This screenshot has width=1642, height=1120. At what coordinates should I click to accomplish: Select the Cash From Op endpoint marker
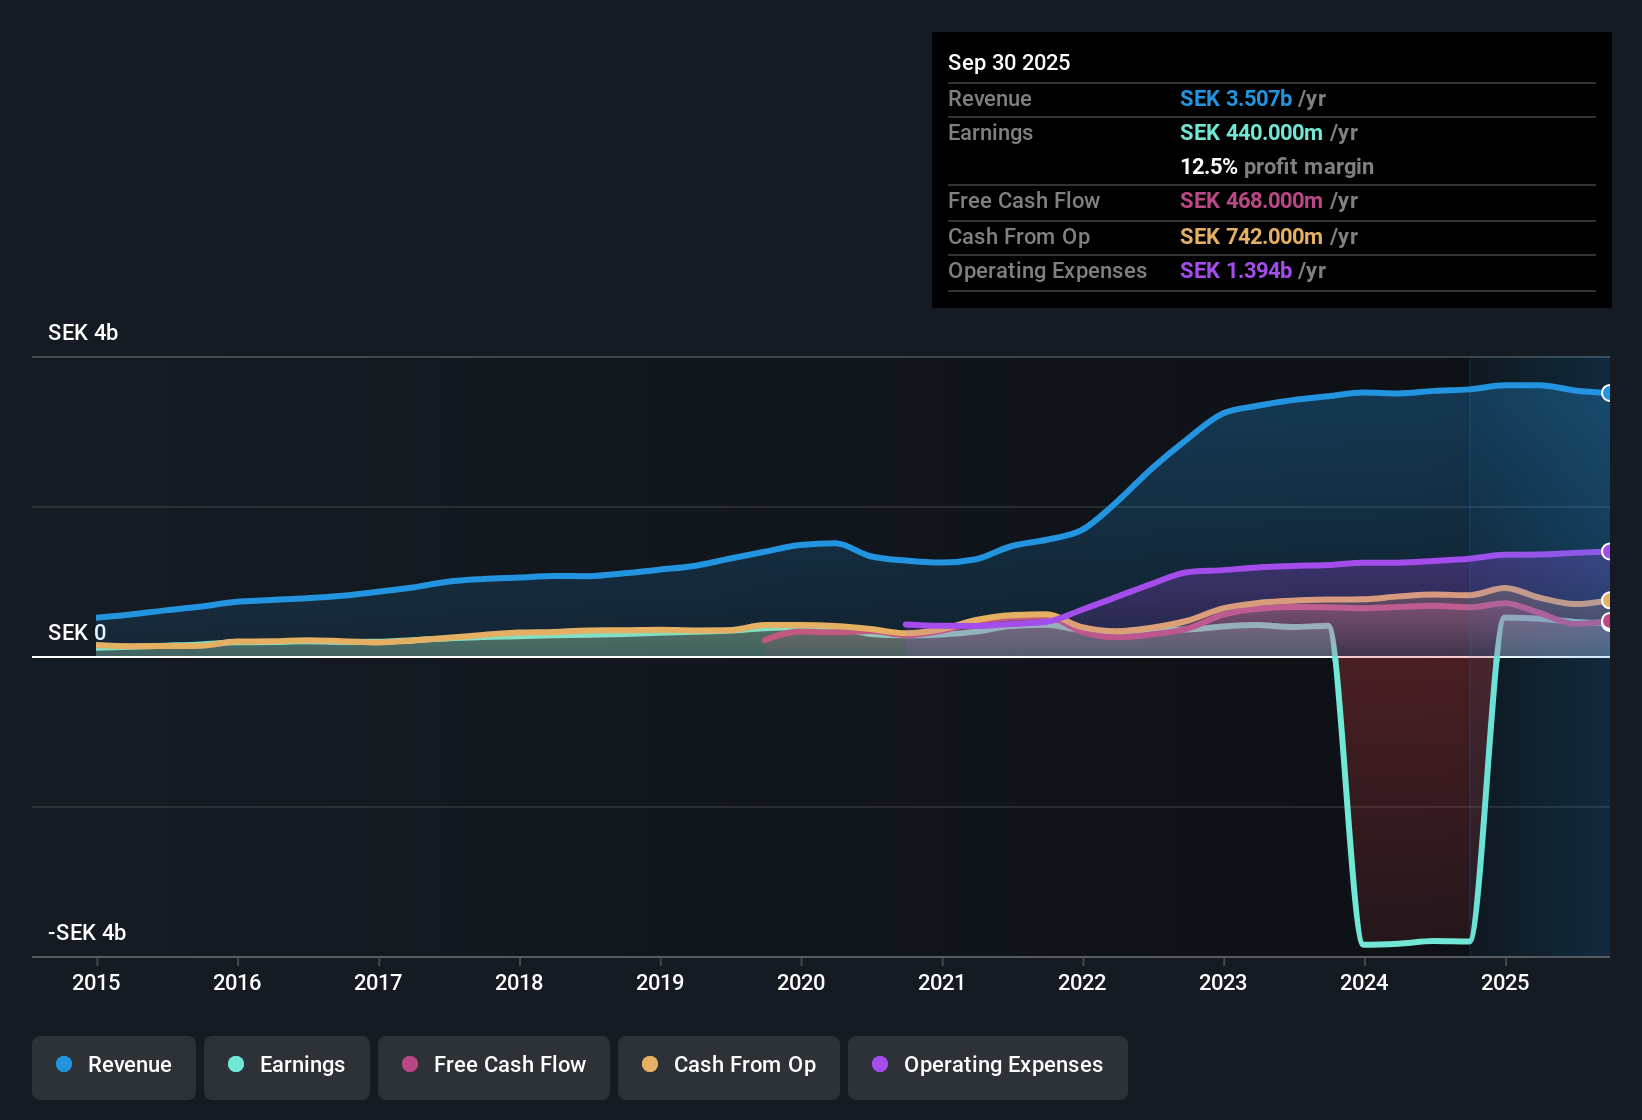[x=1608, y=600]
